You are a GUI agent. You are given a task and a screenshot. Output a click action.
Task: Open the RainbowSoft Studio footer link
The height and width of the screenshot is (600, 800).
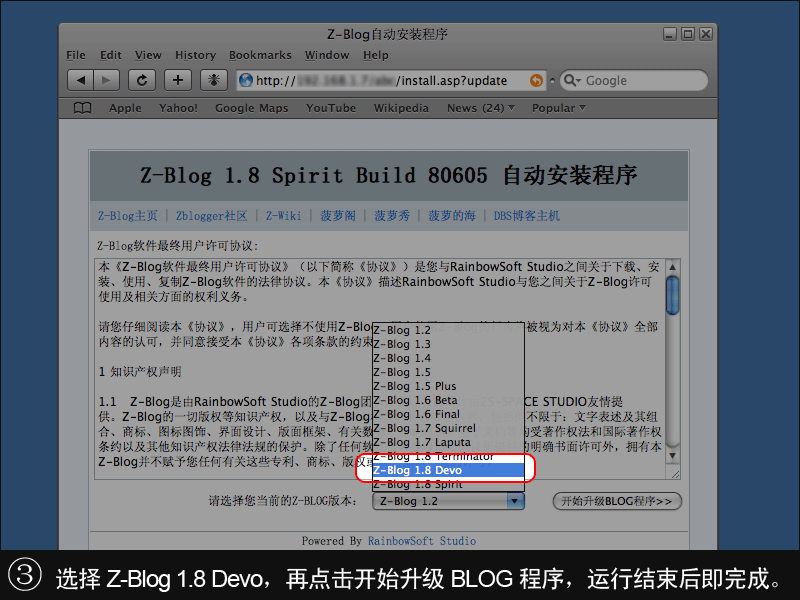click(422, 541)
